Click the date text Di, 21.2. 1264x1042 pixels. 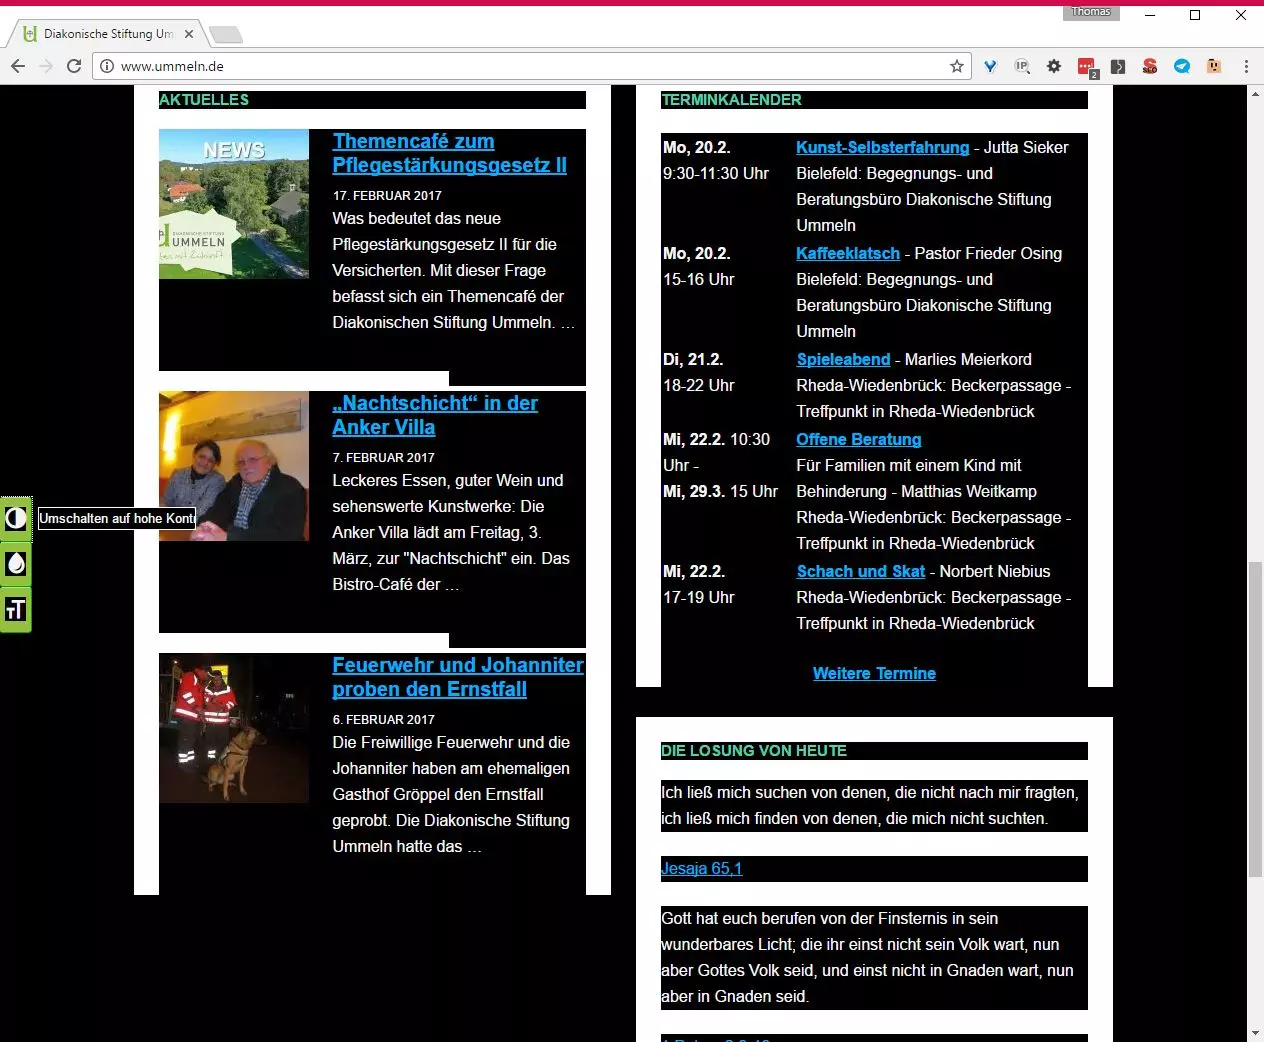[693, 359]
